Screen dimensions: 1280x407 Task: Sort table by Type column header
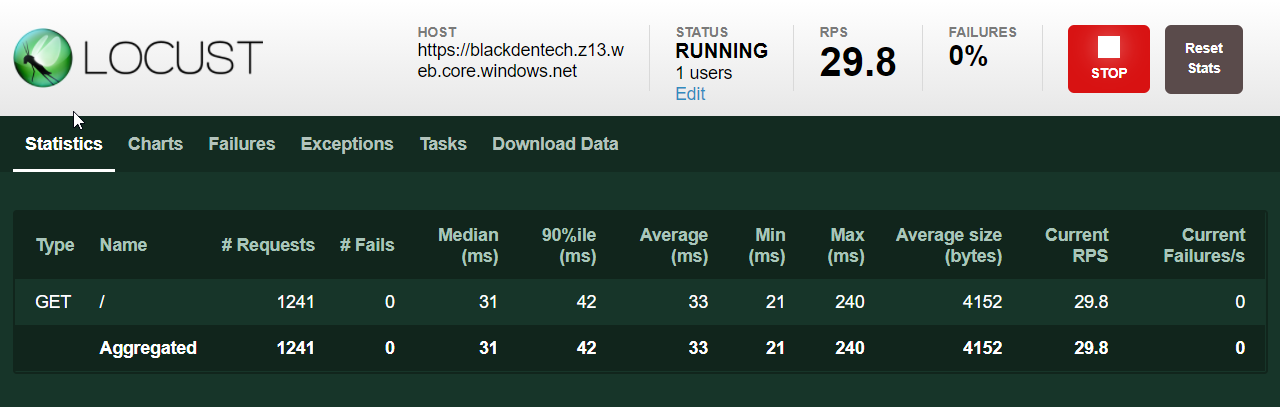coord(55,245)
